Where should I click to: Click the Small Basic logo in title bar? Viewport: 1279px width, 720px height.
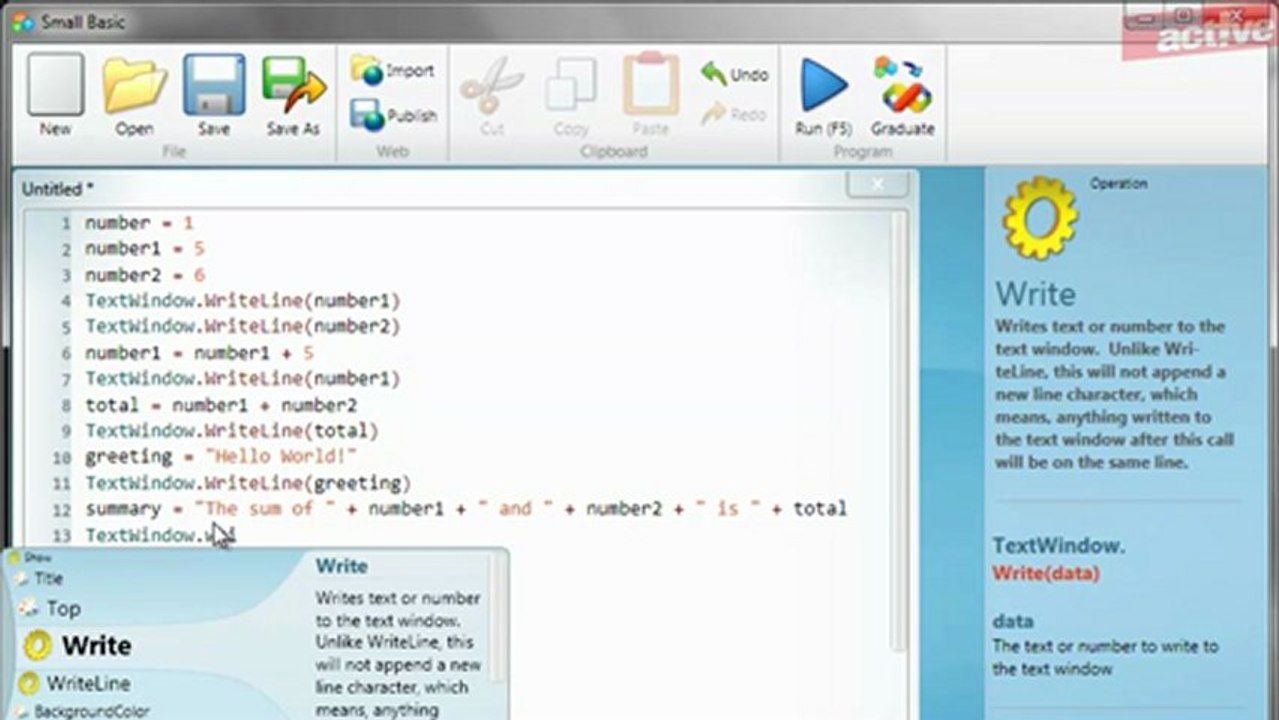pyautogui.click(x=22, y=22)
